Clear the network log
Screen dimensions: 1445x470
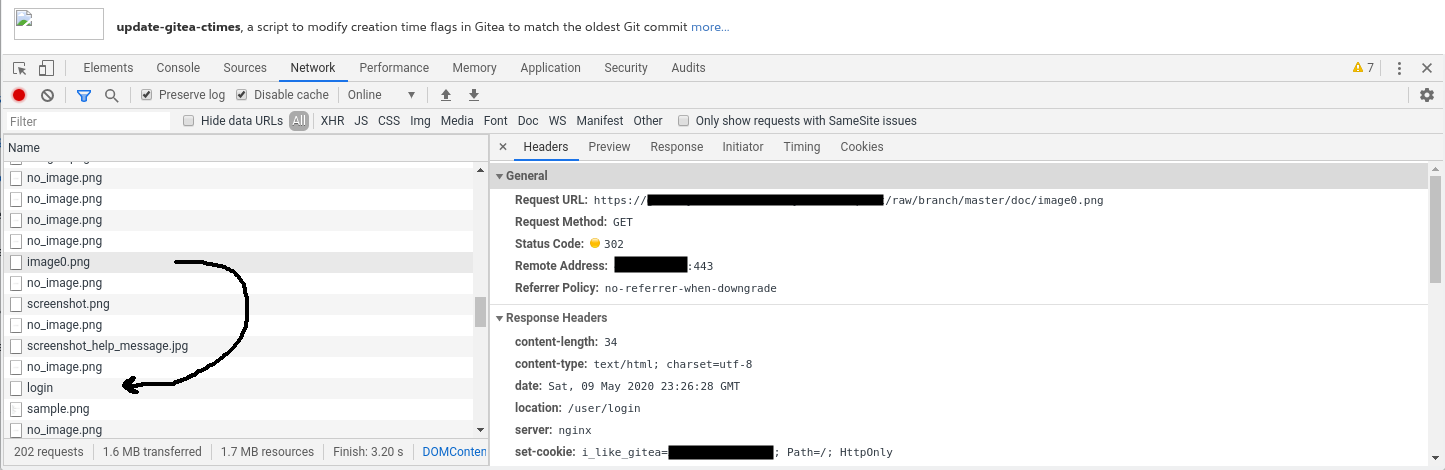point(47,95)
